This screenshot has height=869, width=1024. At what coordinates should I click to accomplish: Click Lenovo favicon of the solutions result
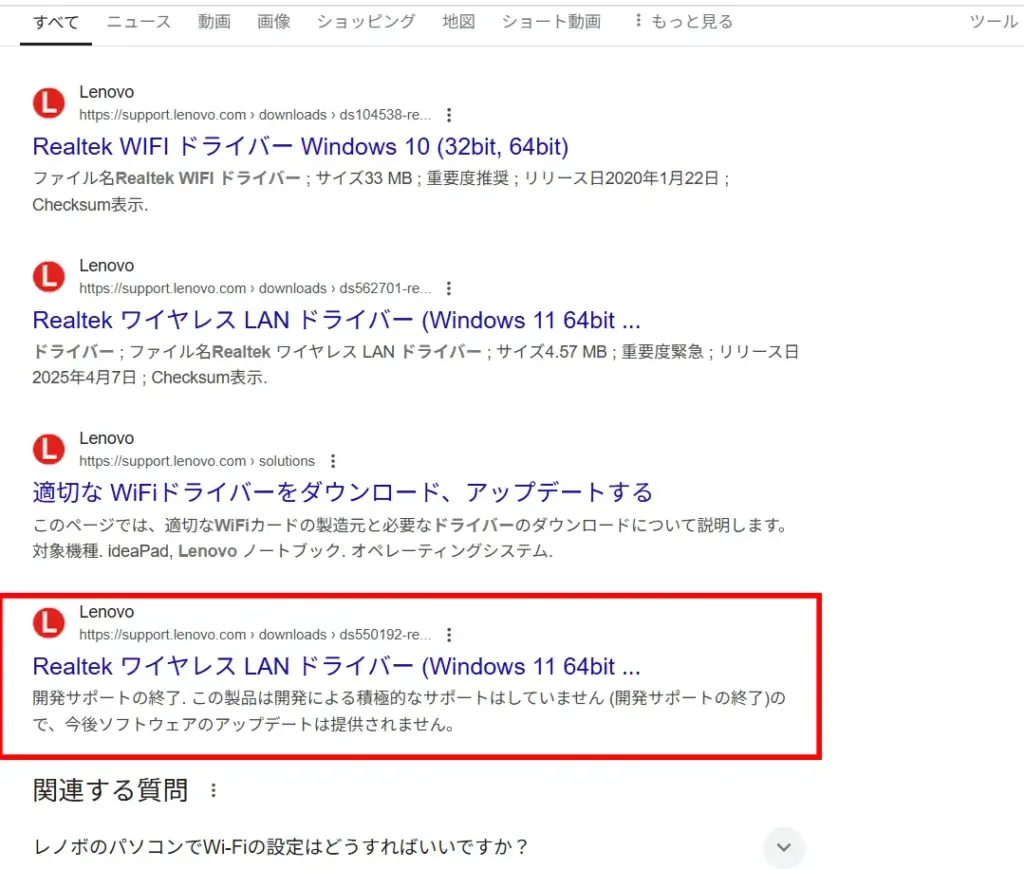(x=49, y=449)
